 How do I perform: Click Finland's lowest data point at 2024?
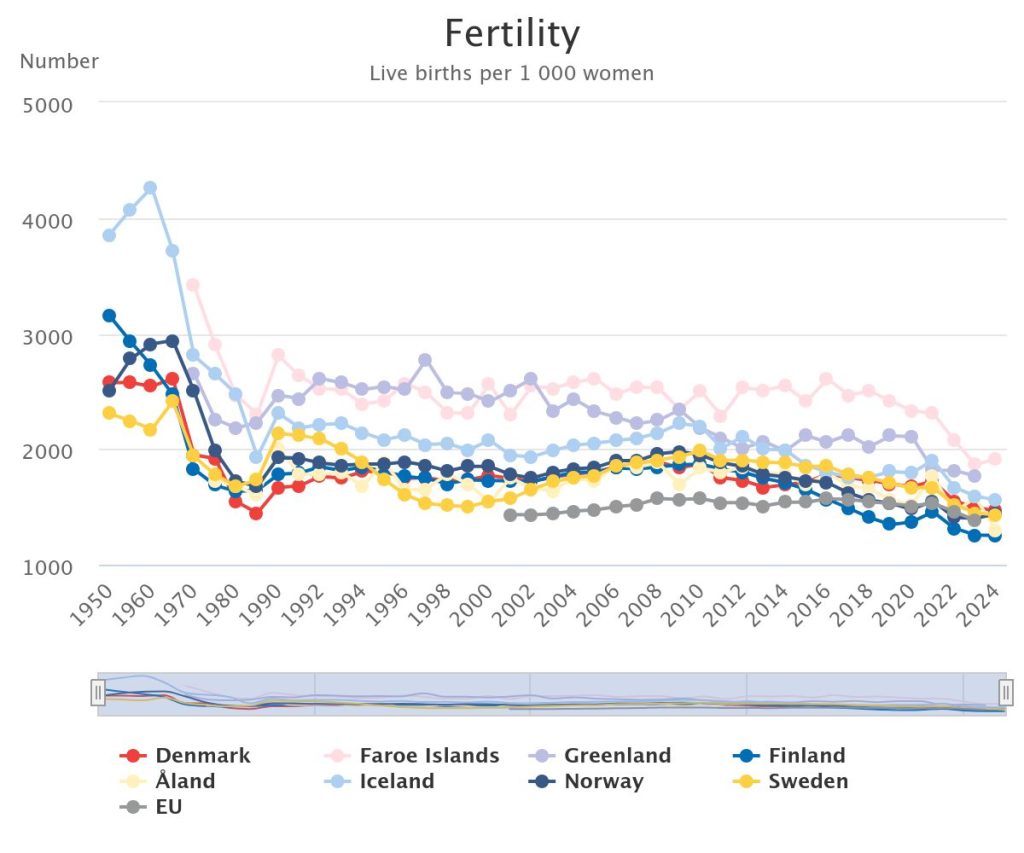pos(995,537)
